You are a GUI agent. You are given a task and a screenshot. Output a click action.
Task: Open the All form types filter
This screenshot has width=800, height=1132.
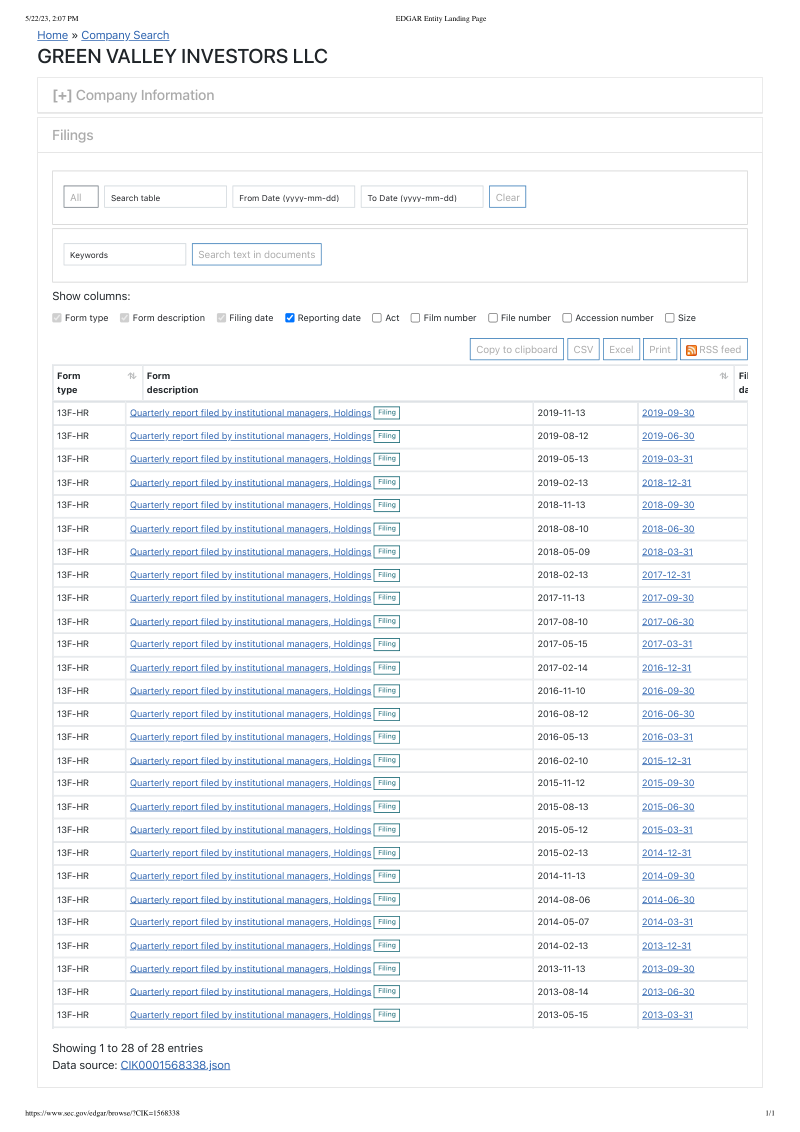81,197
